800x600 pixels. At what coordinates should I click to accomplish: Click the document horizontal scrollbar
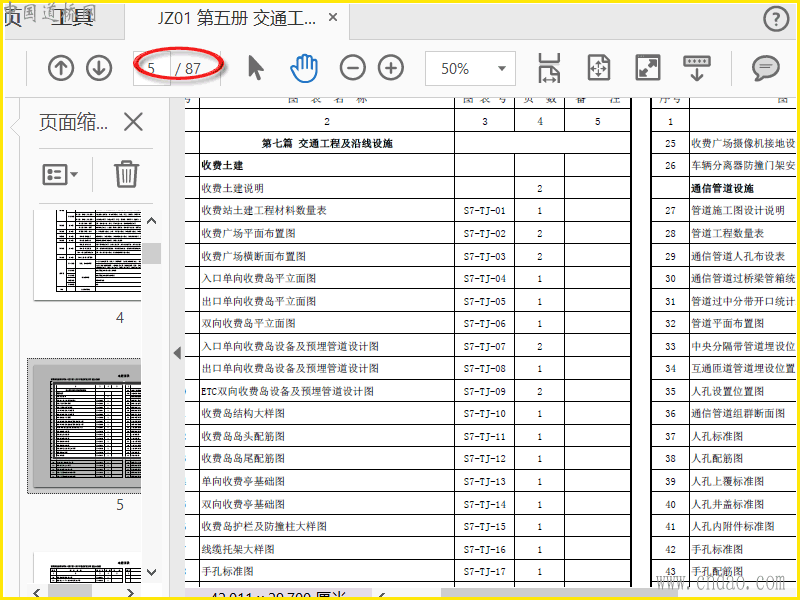click(x=559, y=594)
